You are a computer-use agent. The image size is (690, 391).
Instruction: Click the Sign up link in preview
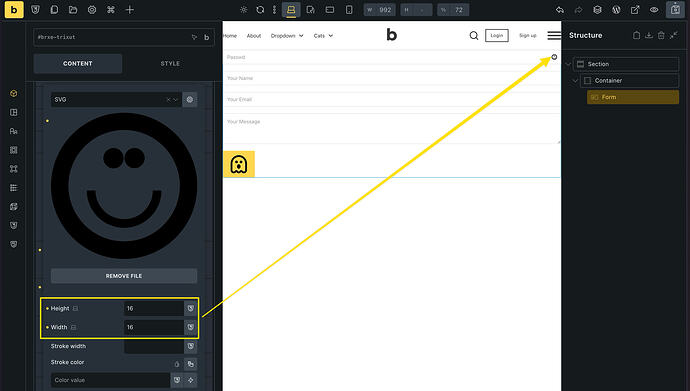point(528,36)
